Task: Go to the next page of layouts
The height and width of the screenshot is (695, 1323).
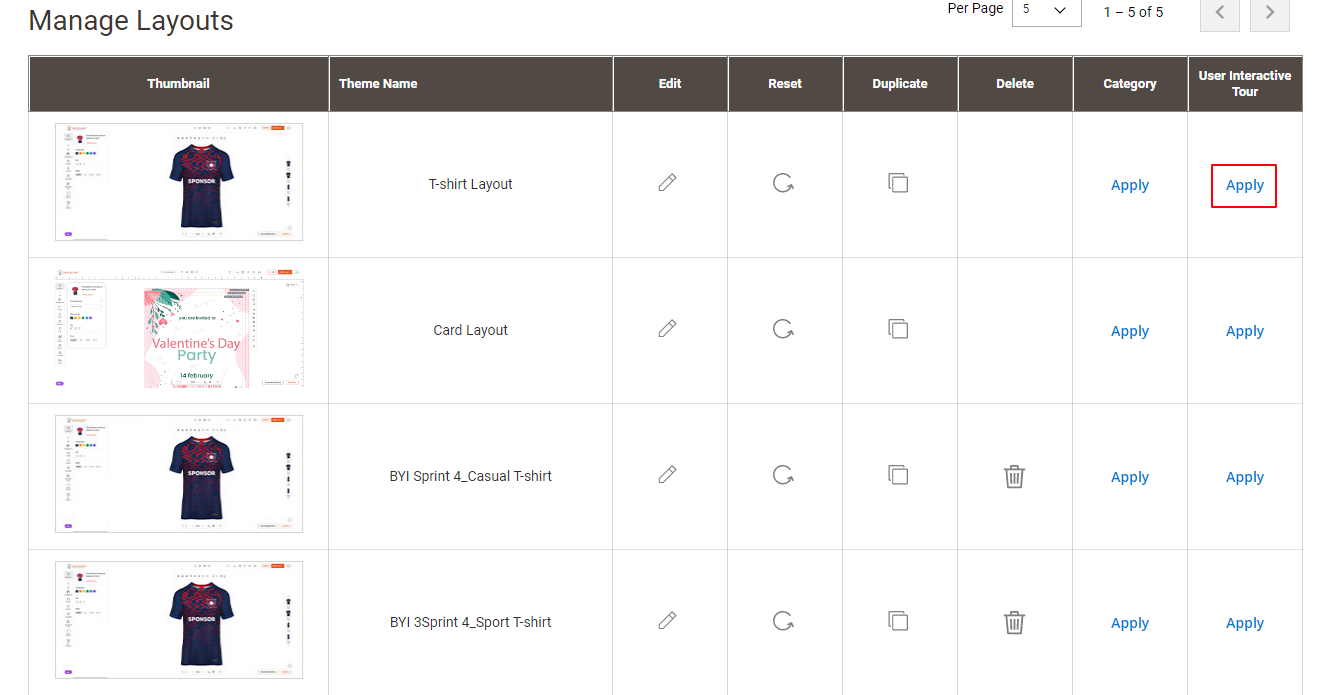Action: coord(1269,15)
